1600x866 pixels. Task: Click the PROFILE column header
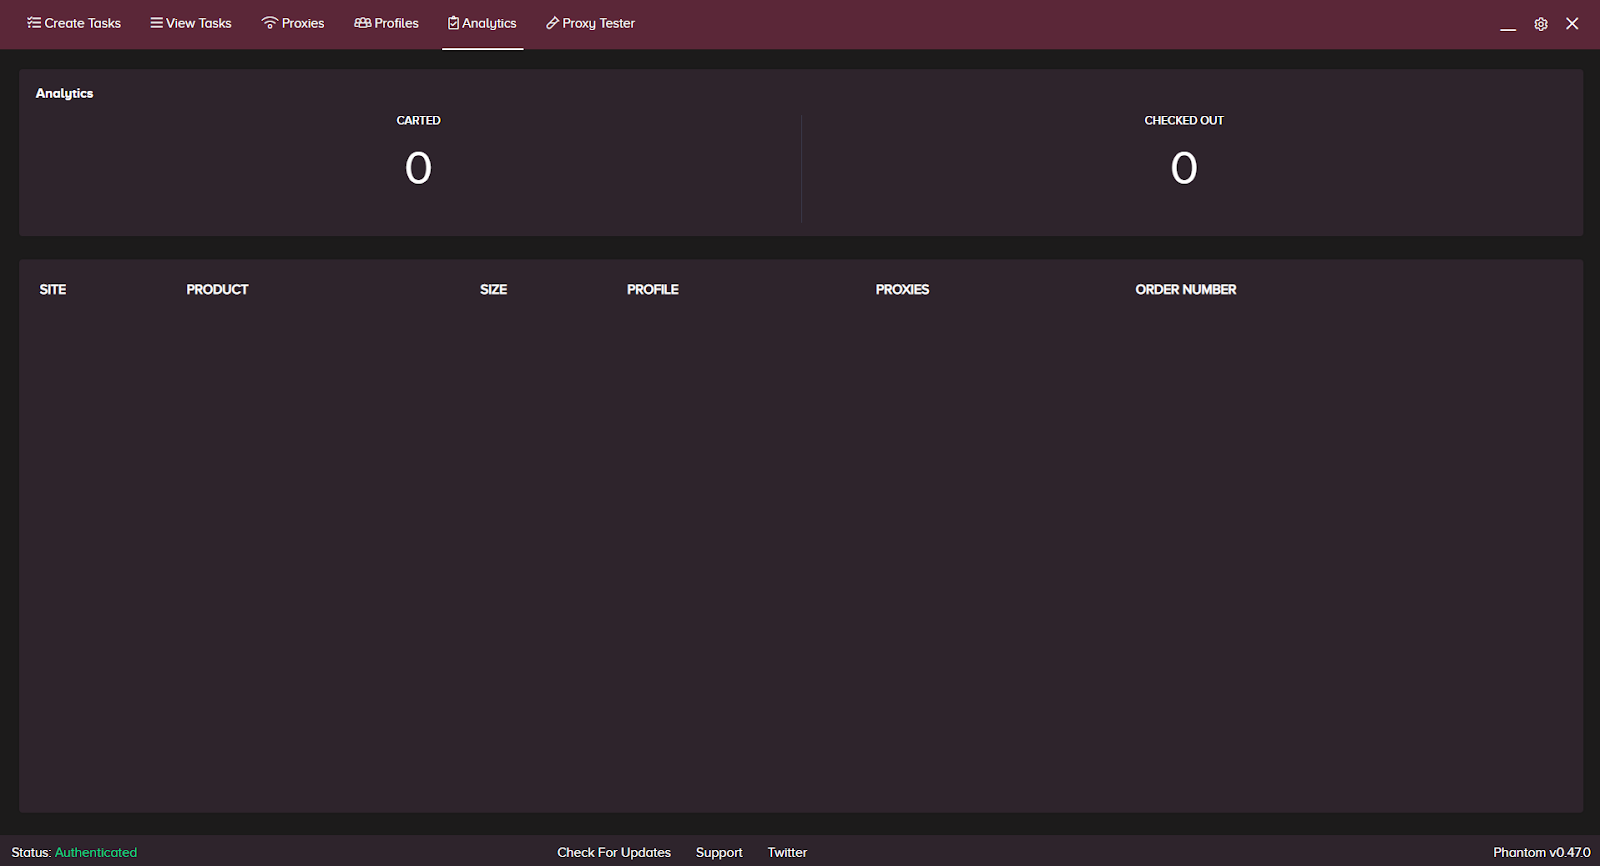[x=652, y=289]
